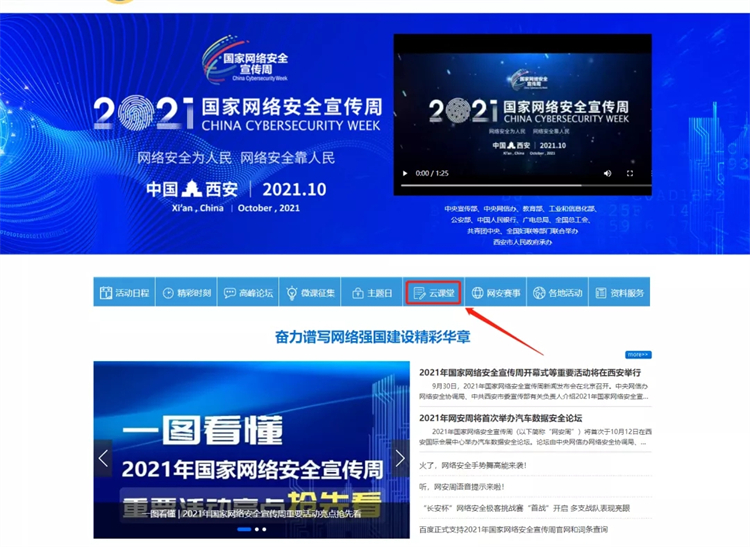Open the 高峰论坛 menu item
Viewport: 750px width, 547px height.
tap(248, 293)
